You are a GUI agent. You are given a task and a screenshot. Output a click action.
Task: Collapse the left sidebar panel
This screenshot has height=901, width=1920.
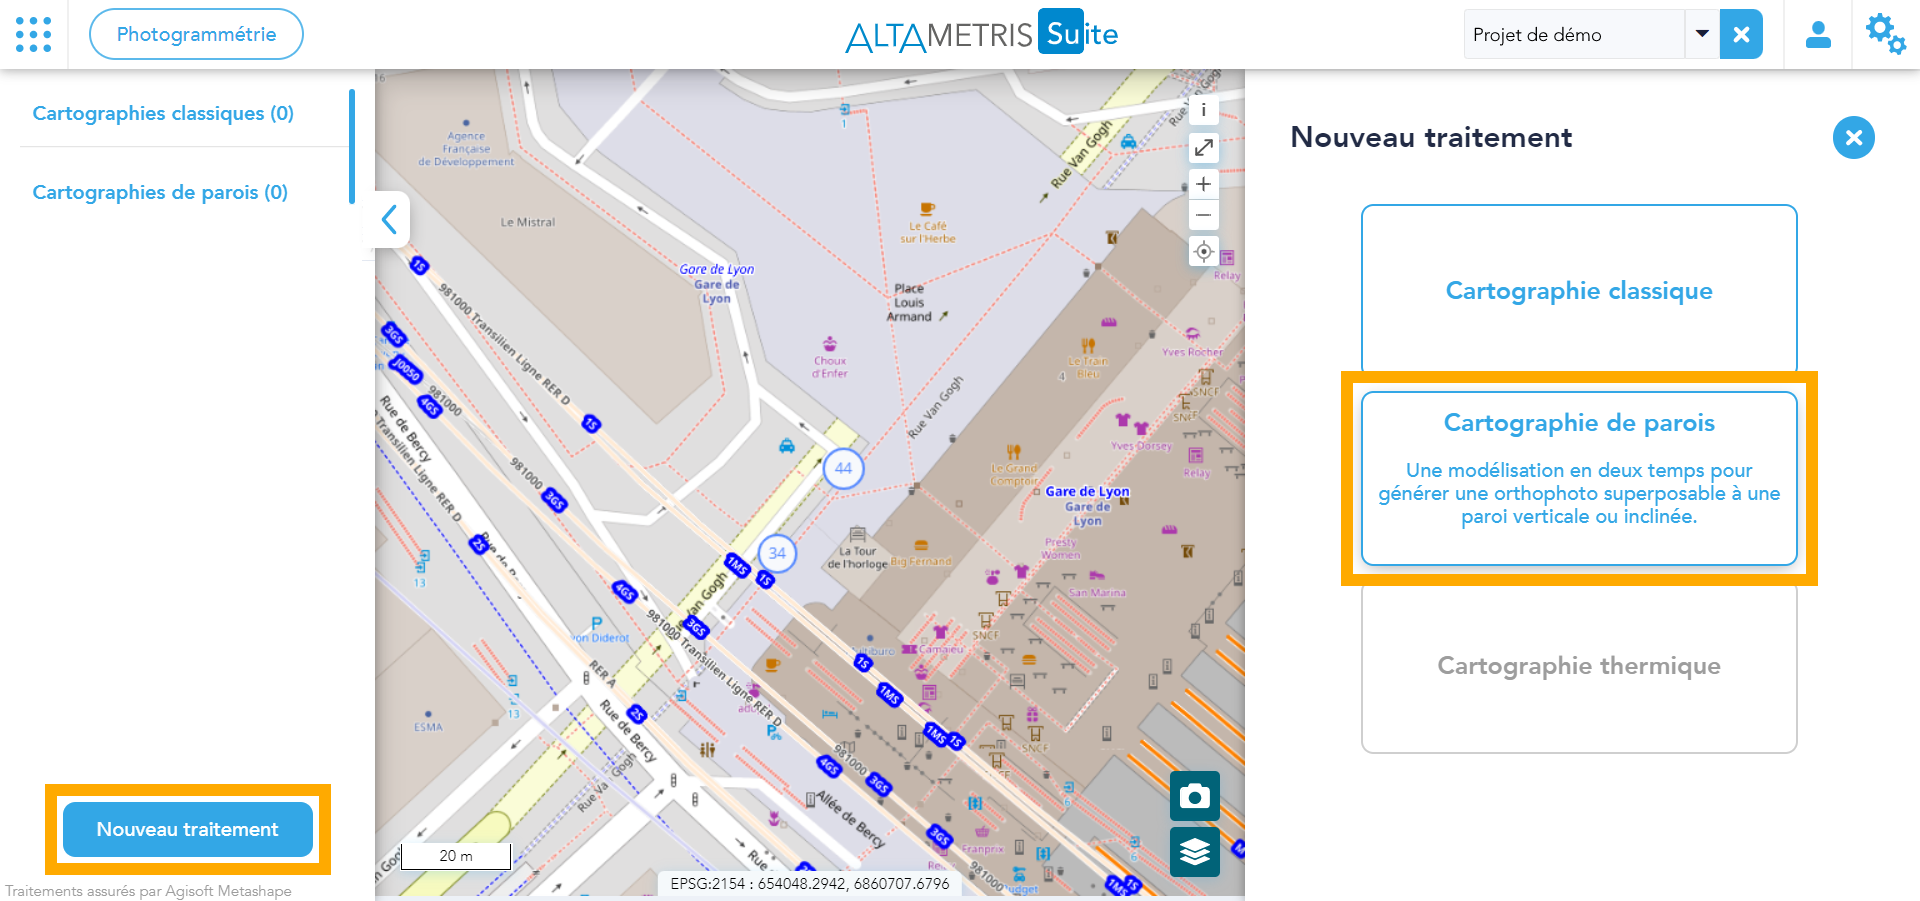click(x=389, y=219)
